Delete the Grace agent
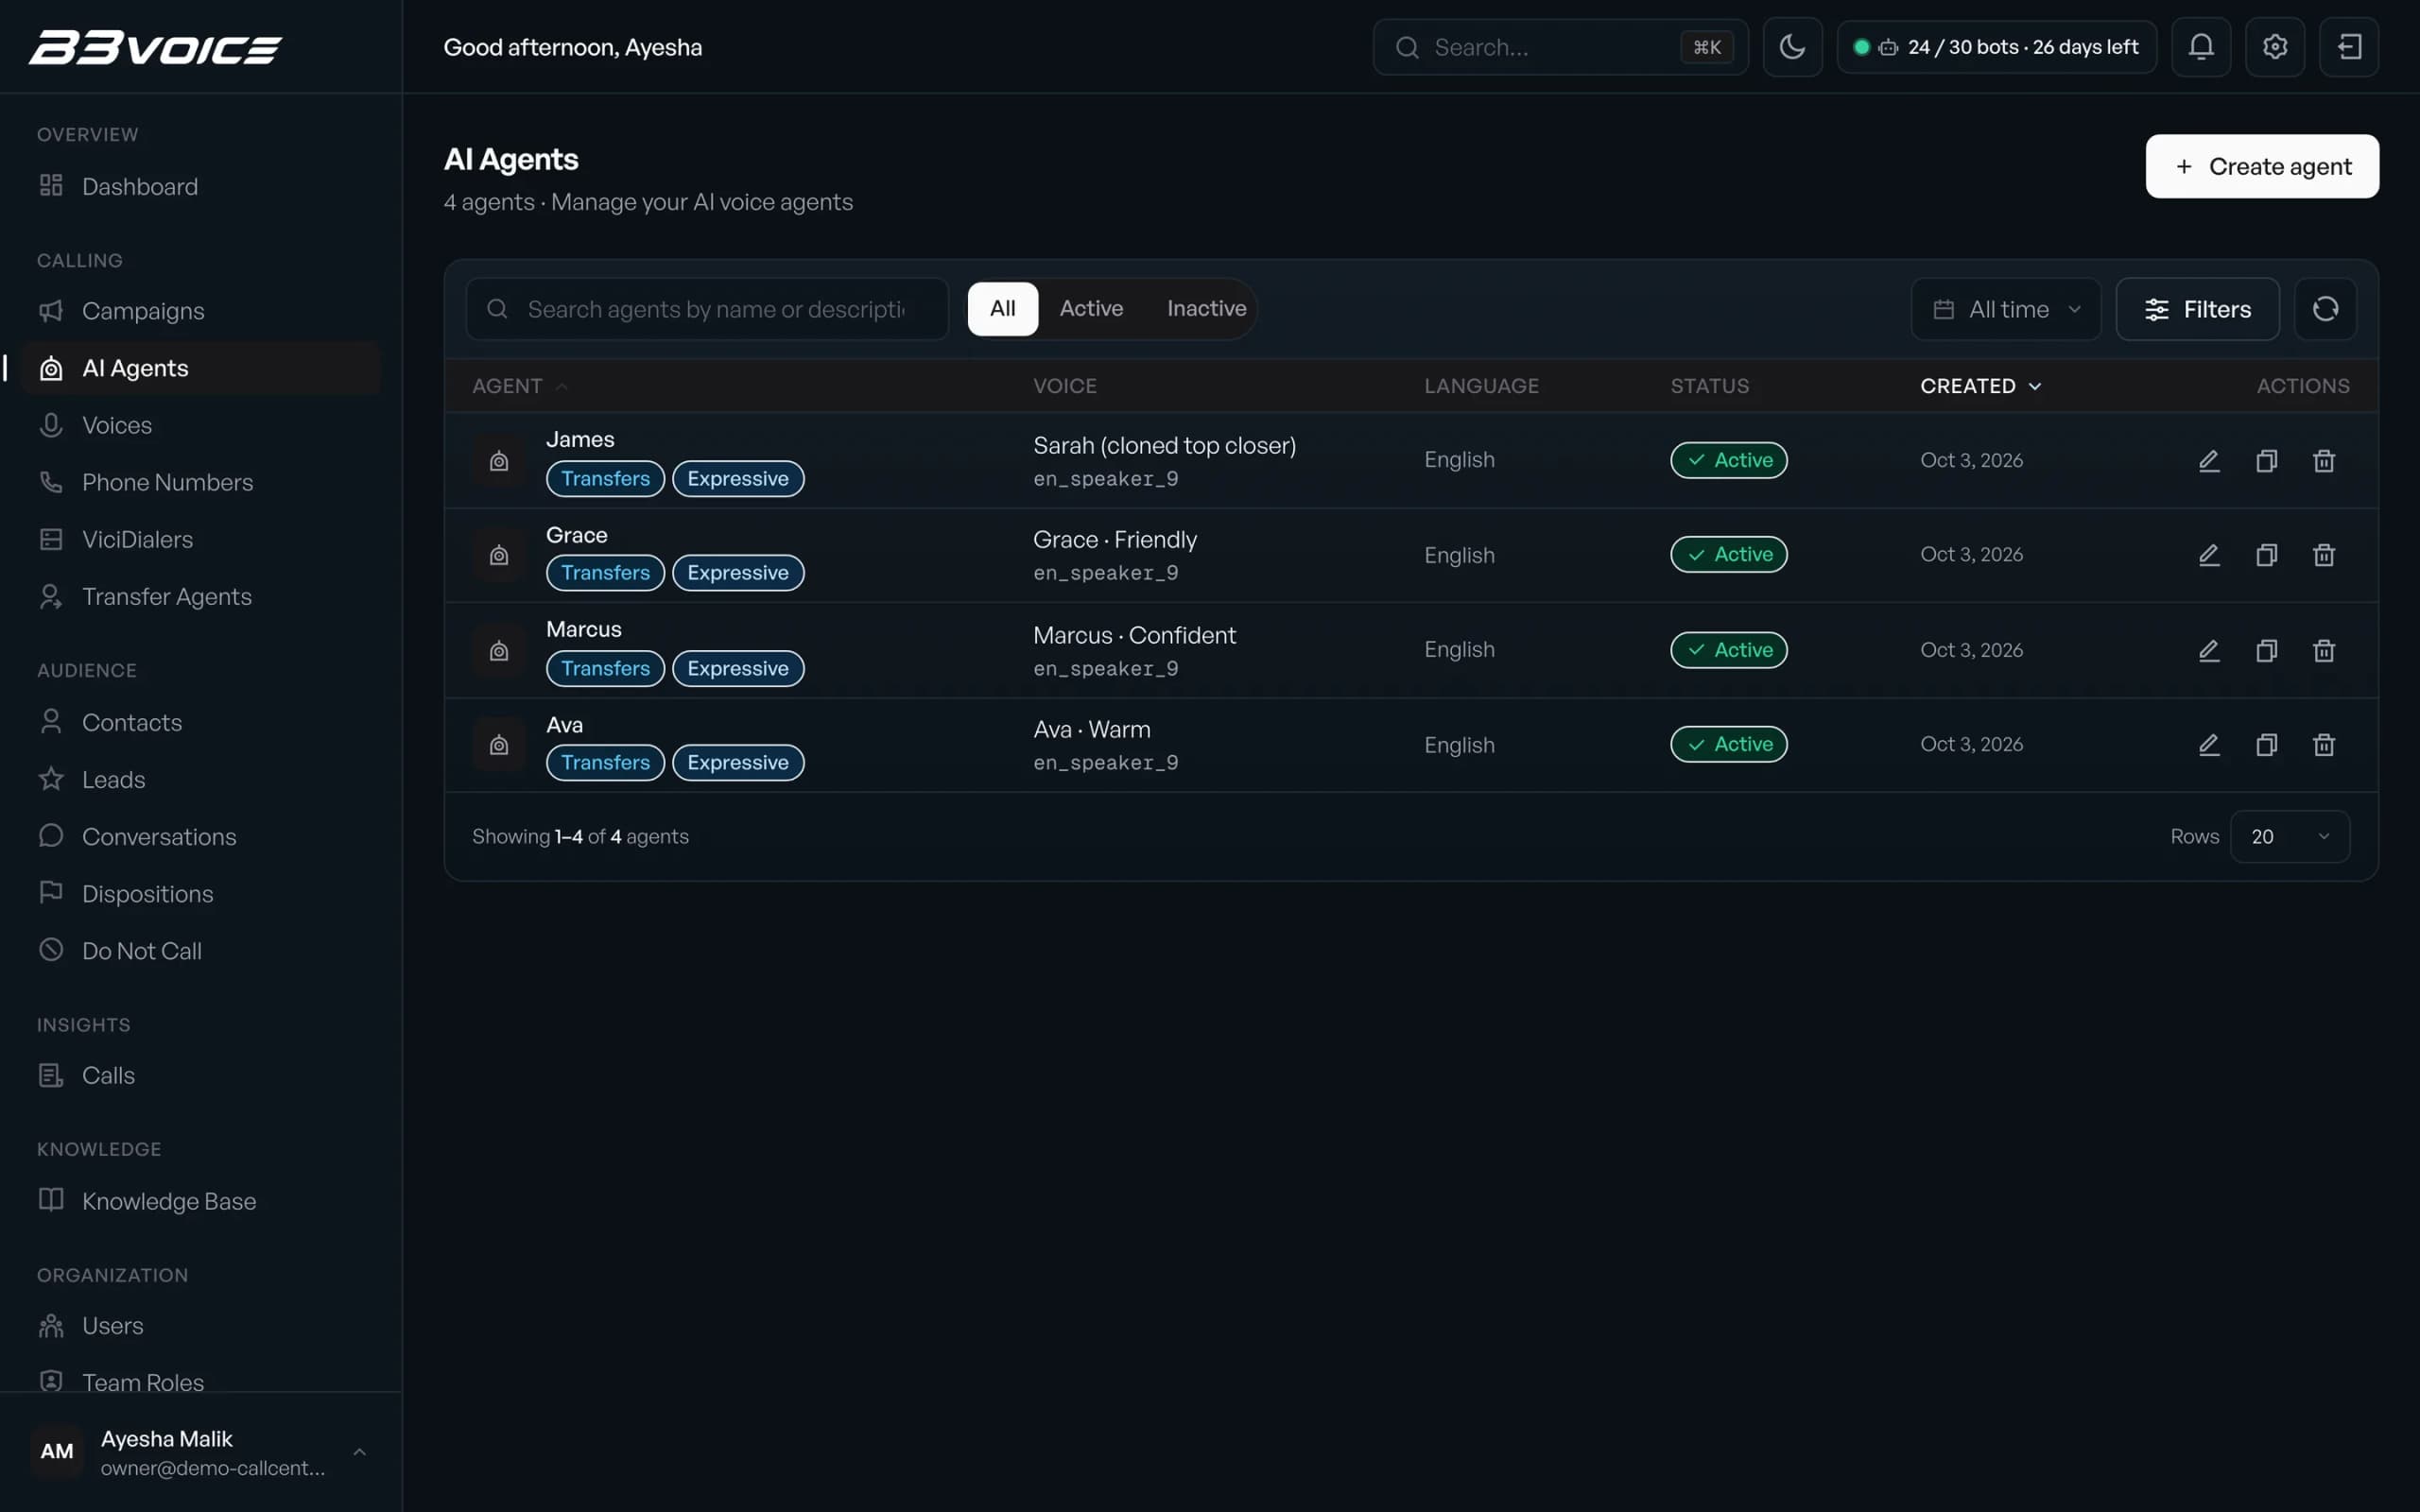Screen dimensions: 2420x1512 (2324, 554)
